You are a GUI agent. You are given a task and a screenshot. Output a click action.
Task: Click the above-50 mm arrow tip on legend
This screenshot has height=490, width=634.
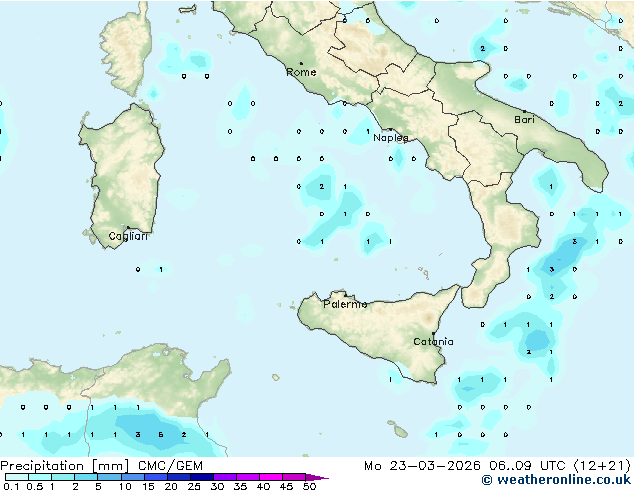point(317,477)
